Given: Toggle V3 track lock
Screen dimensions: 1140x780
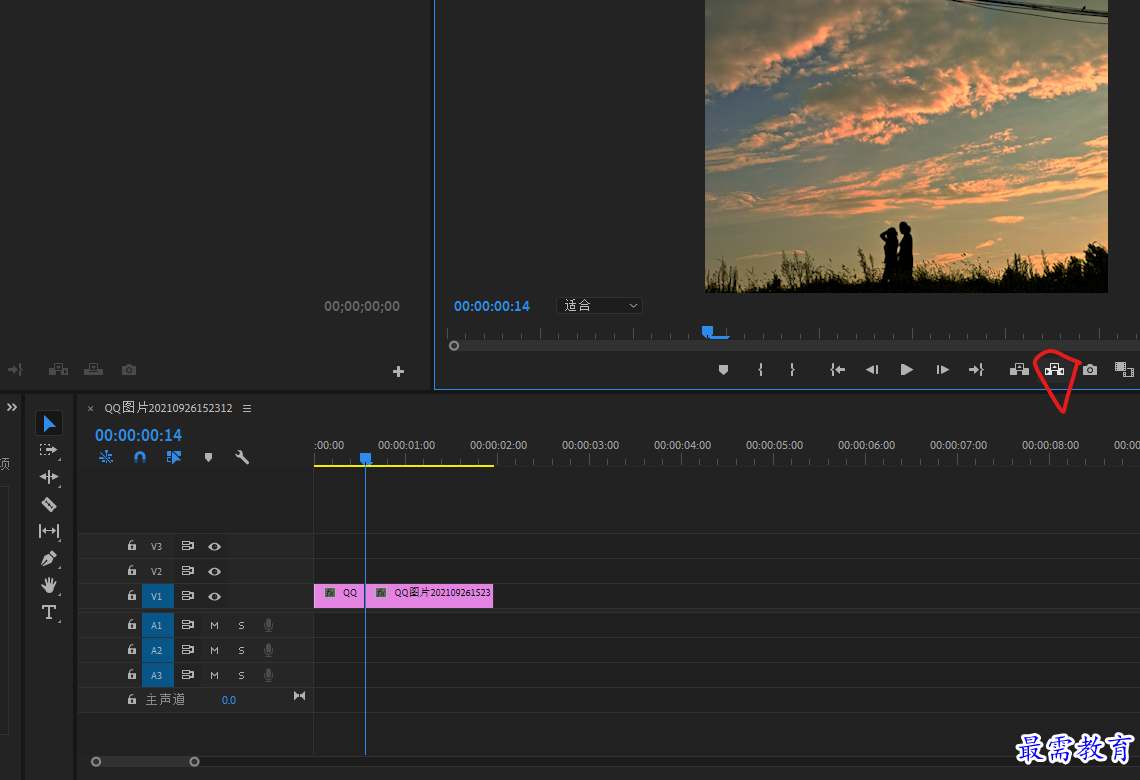Looking at the screenshot, I should point(132,546).
